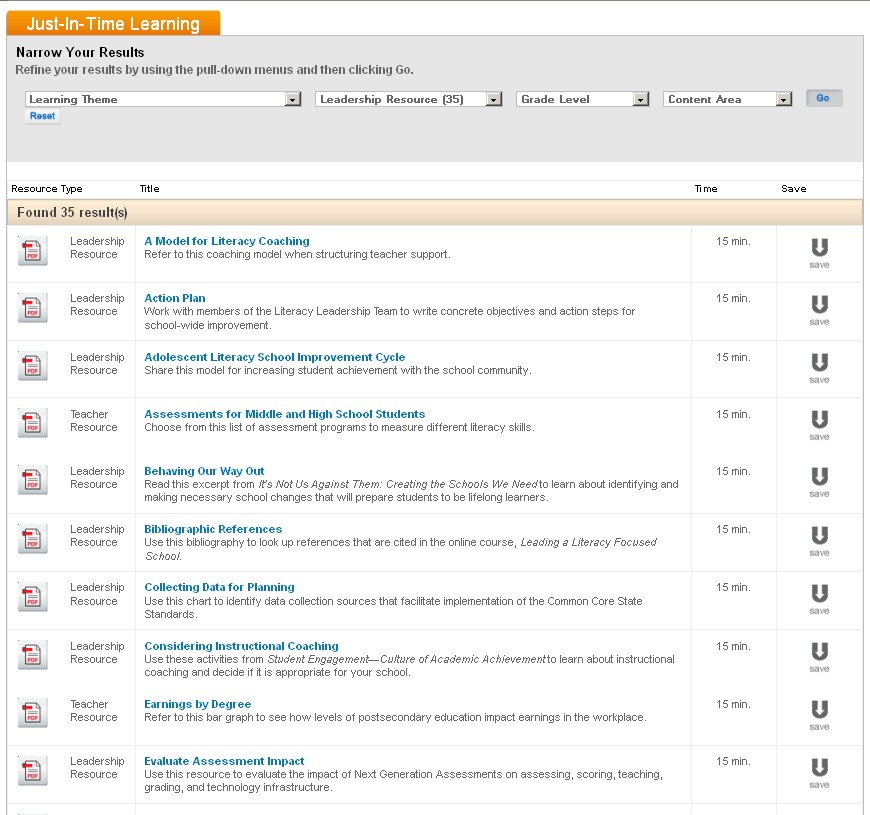870x815 pixels.
Task: Save the Evaluate Assessment Impact resource
Action: coord(819,772)
